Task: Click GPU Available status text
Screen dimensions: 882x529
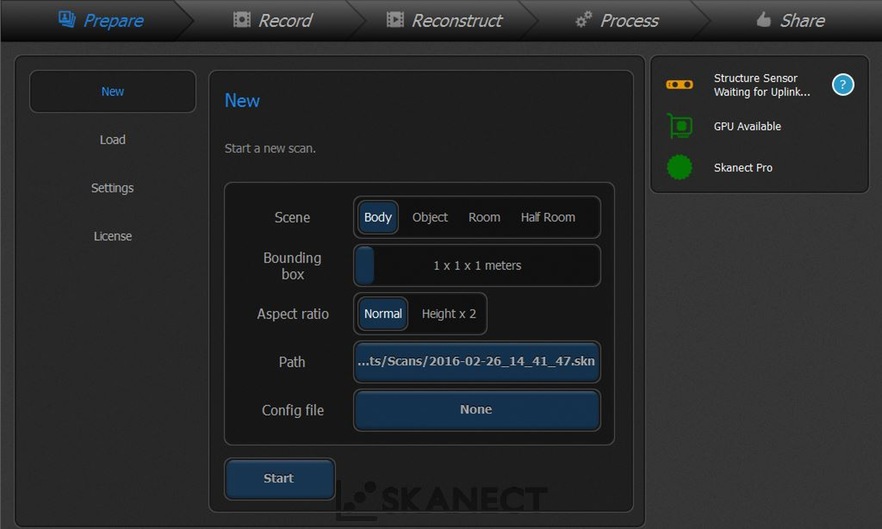Action: (747, 127)
